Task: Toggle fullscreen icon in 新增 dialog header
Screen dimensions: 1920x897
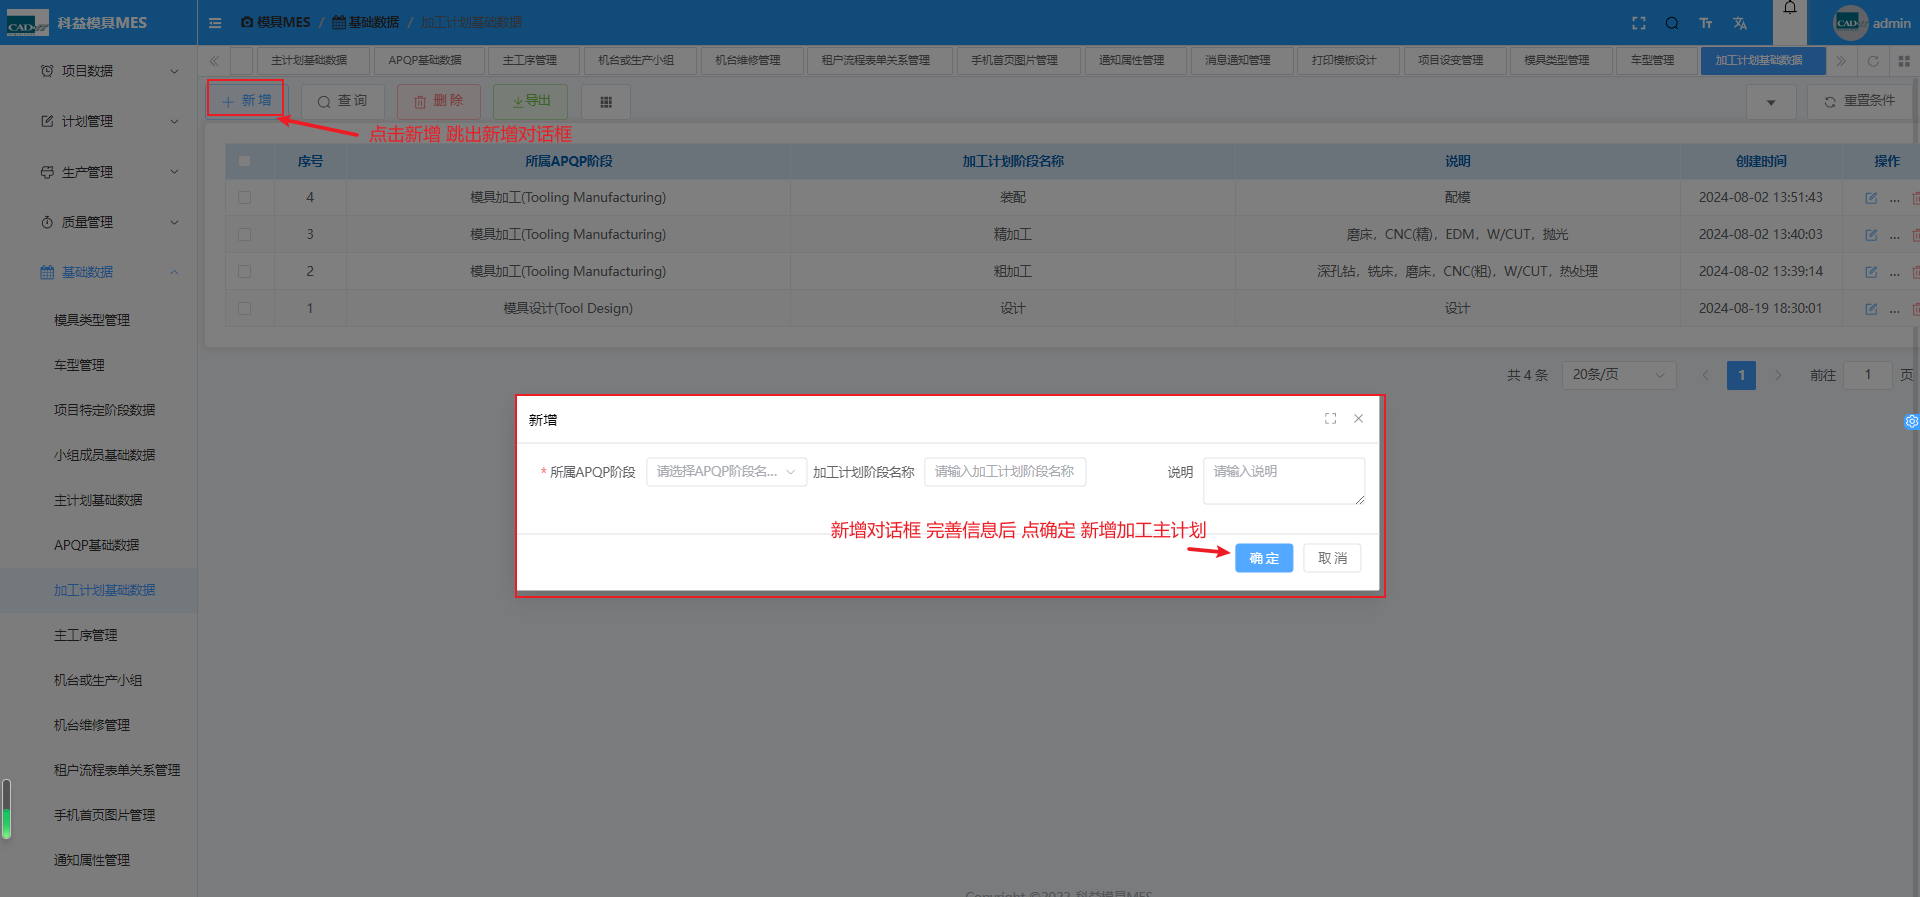Action: point(1330,419)
